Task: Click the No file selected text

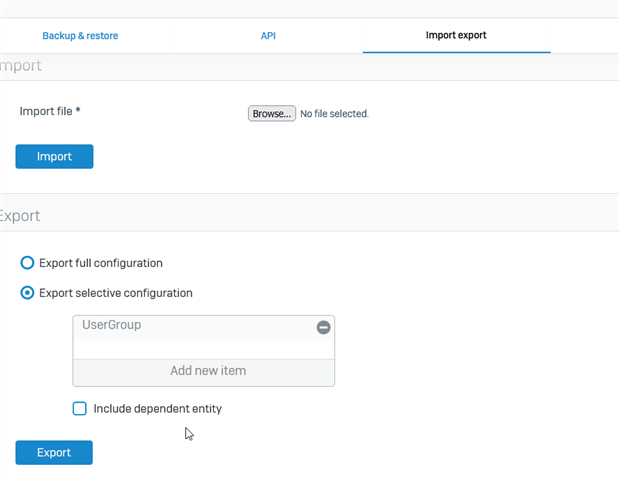Action: [334, 114]
